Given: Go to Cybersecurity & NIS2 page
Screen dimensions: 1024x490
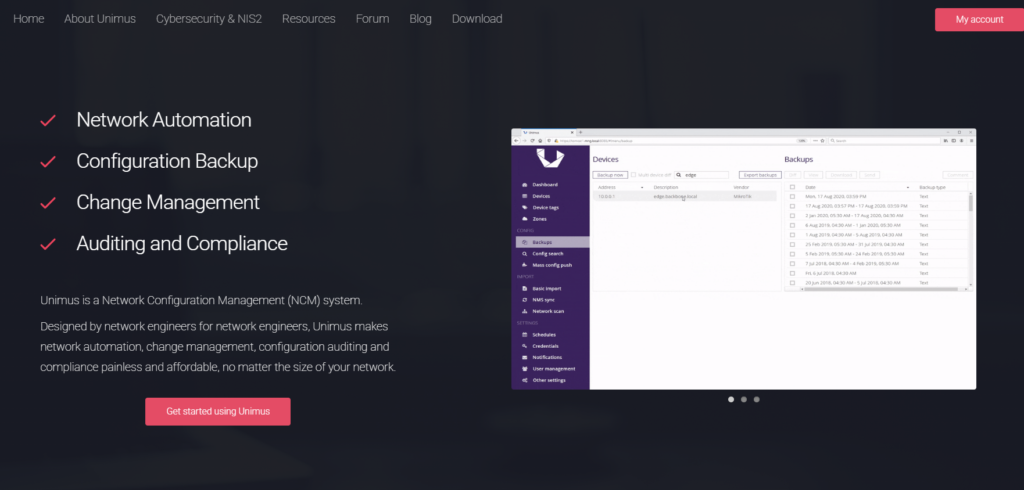Looking at the screenshot, I should pyautogui.click(x=209, y=19).
